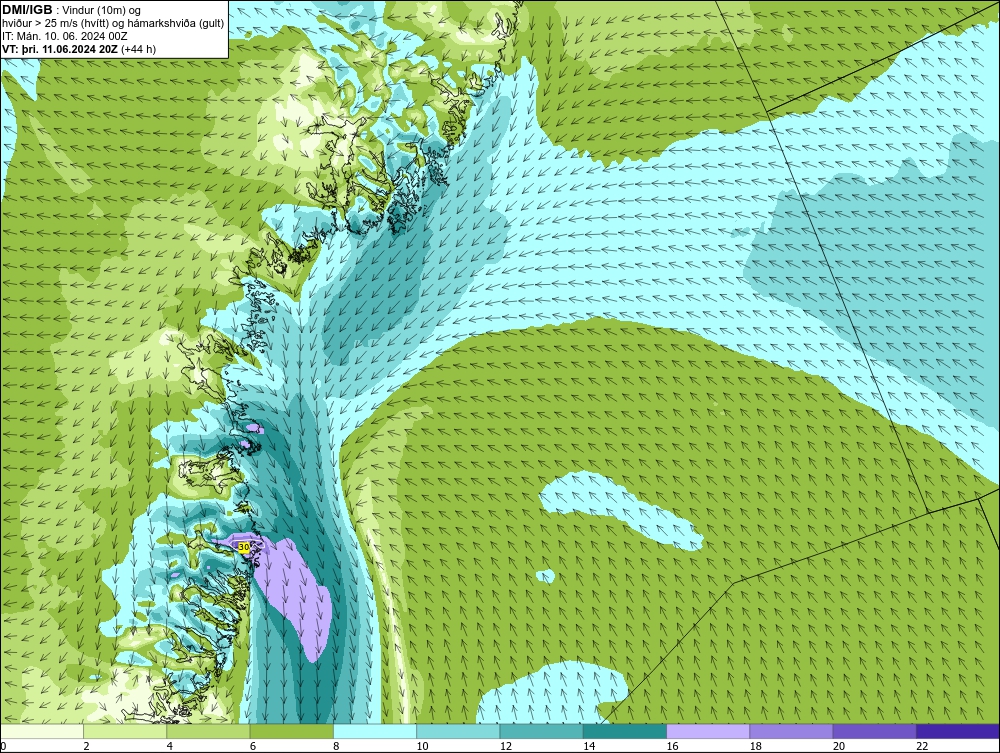Select the 14-16 m/s dark teal legend color
1000x753 pixels.
624,731
